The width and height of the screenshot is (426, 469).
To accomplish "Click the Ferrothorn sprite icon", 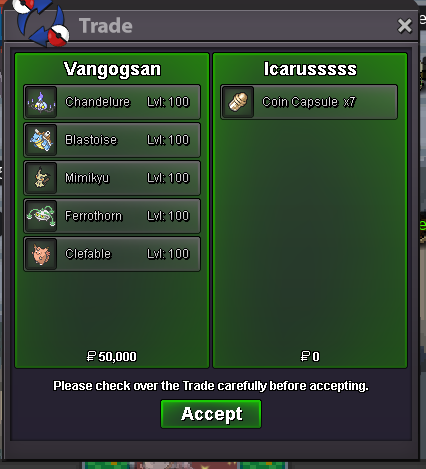I will [41, 216].
